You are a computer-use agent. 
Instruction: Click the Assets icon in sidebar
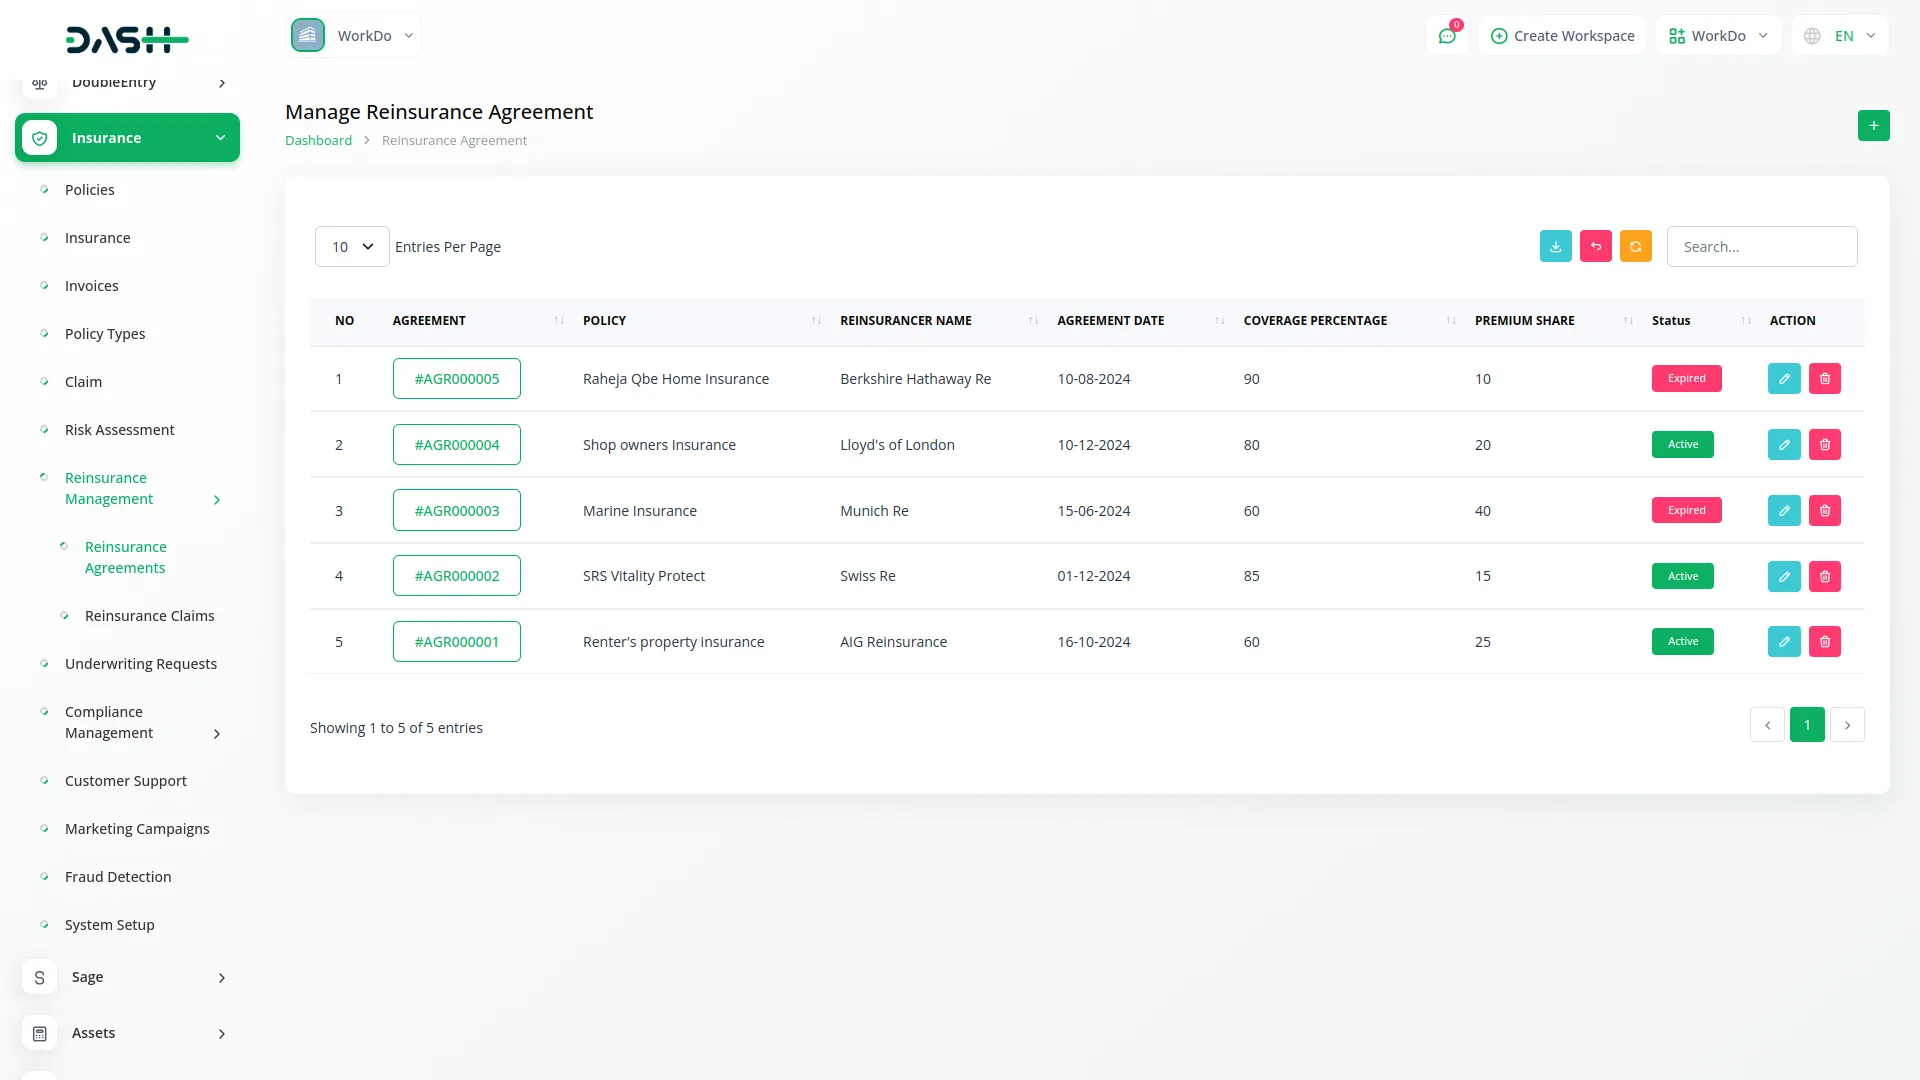pyautogui.click(x=39, y=1033)
